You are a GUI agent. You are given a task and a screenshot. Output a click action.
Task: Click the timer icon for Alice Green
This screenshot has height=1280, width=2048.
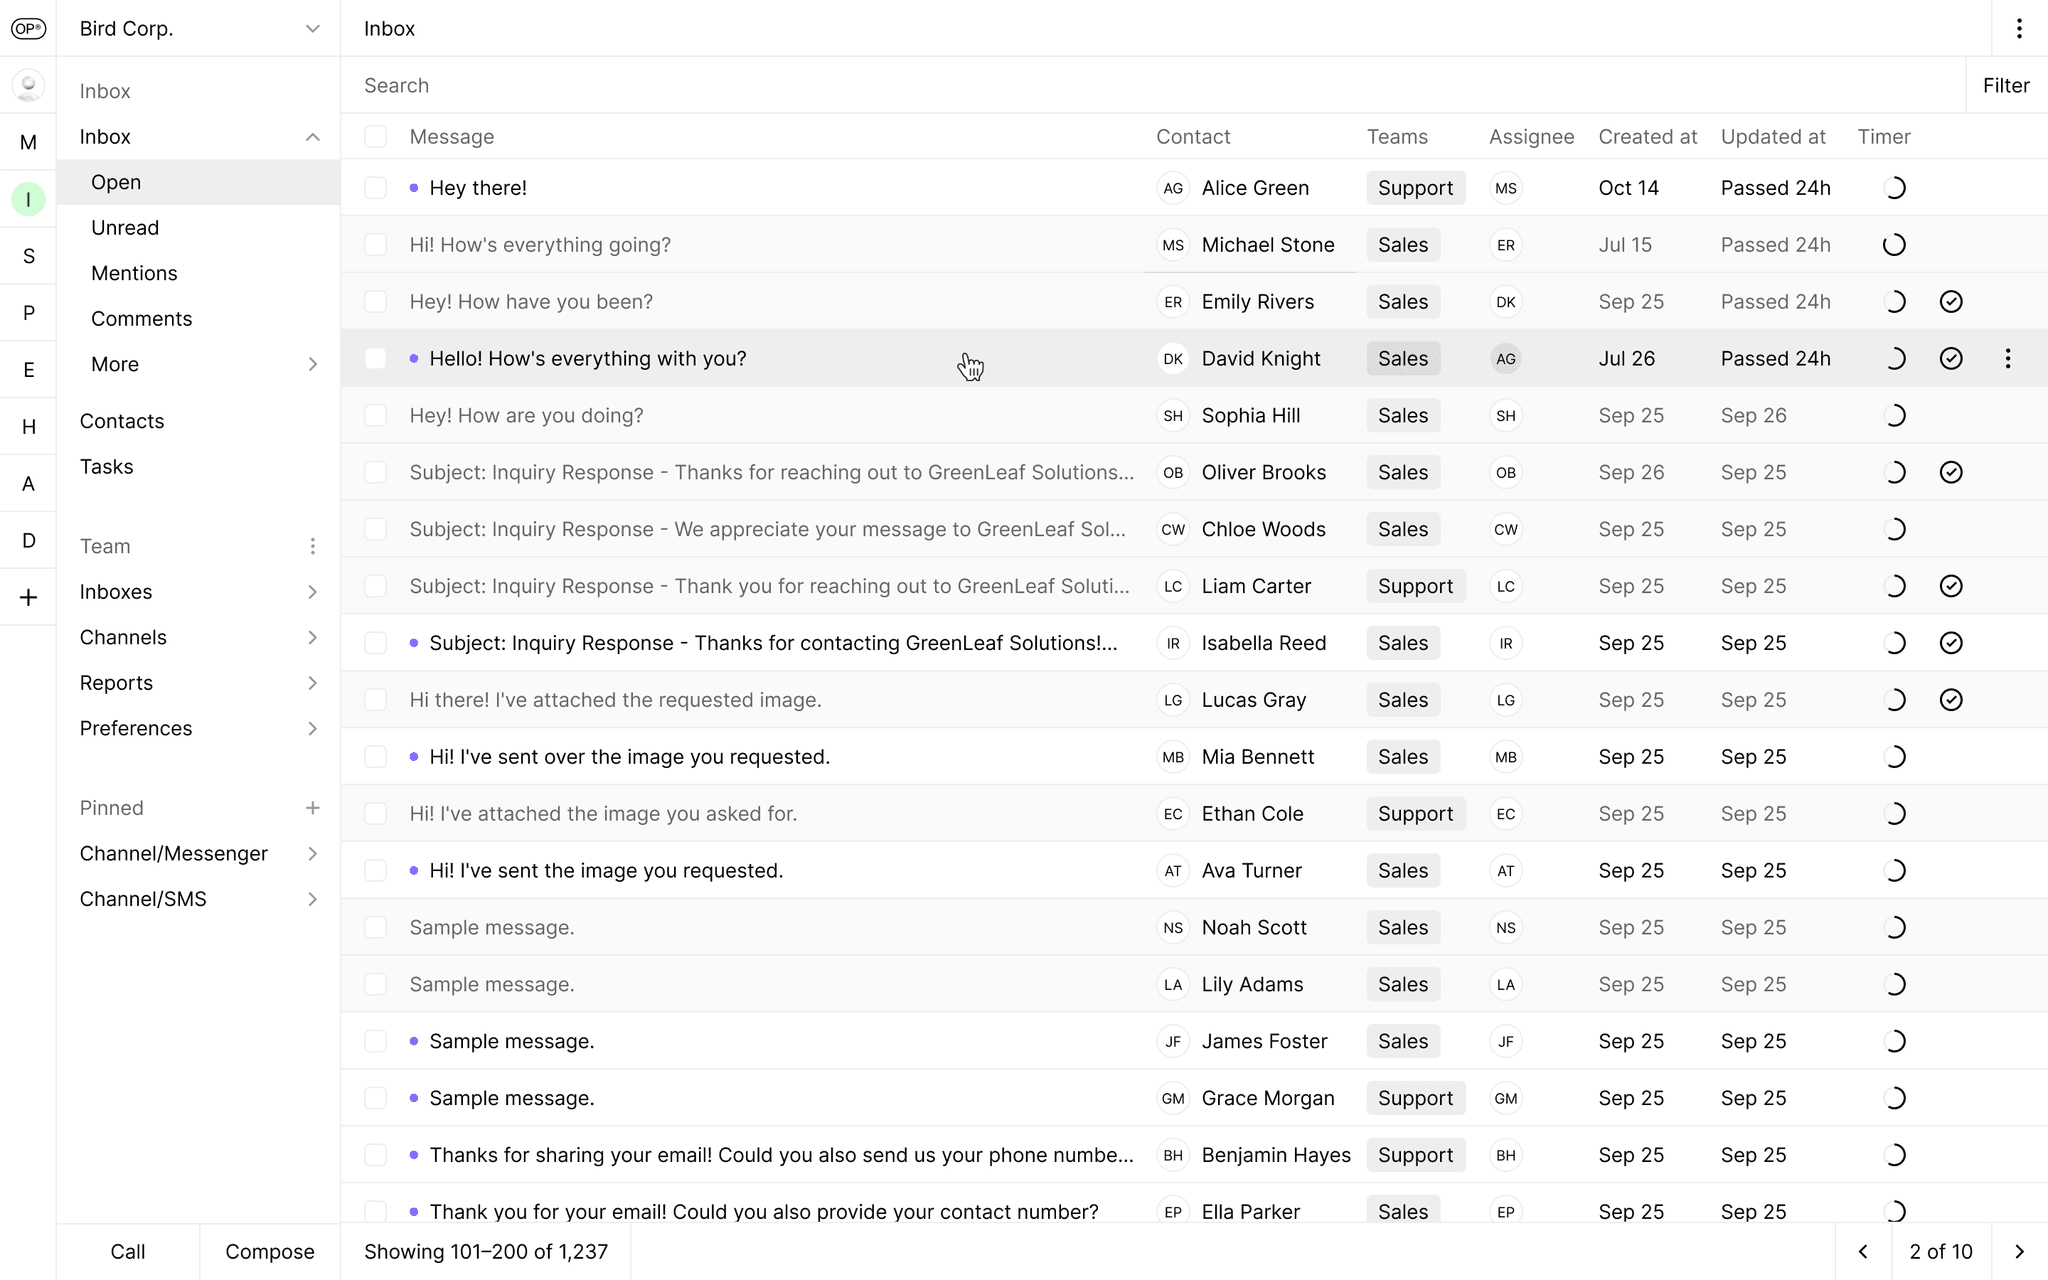[1894, 188]
